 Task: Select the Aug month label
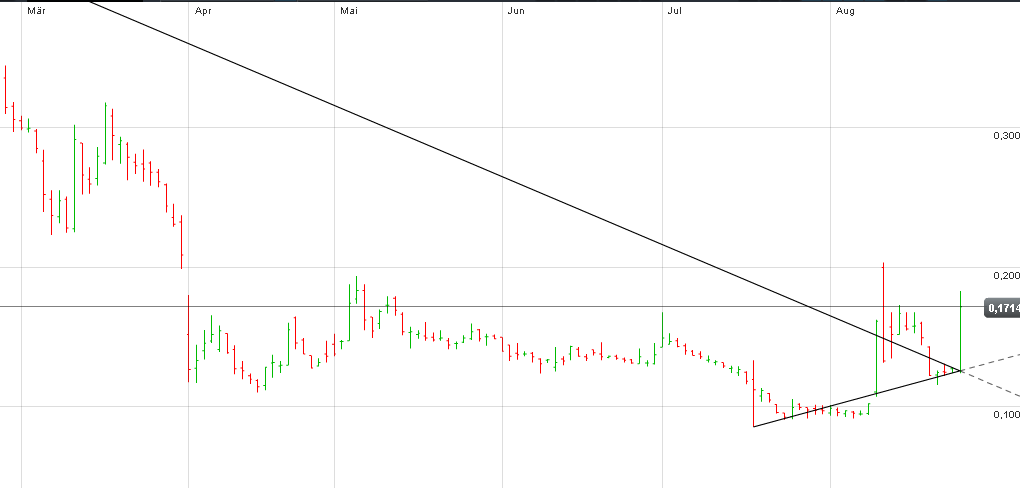click(x=846, y=10)
